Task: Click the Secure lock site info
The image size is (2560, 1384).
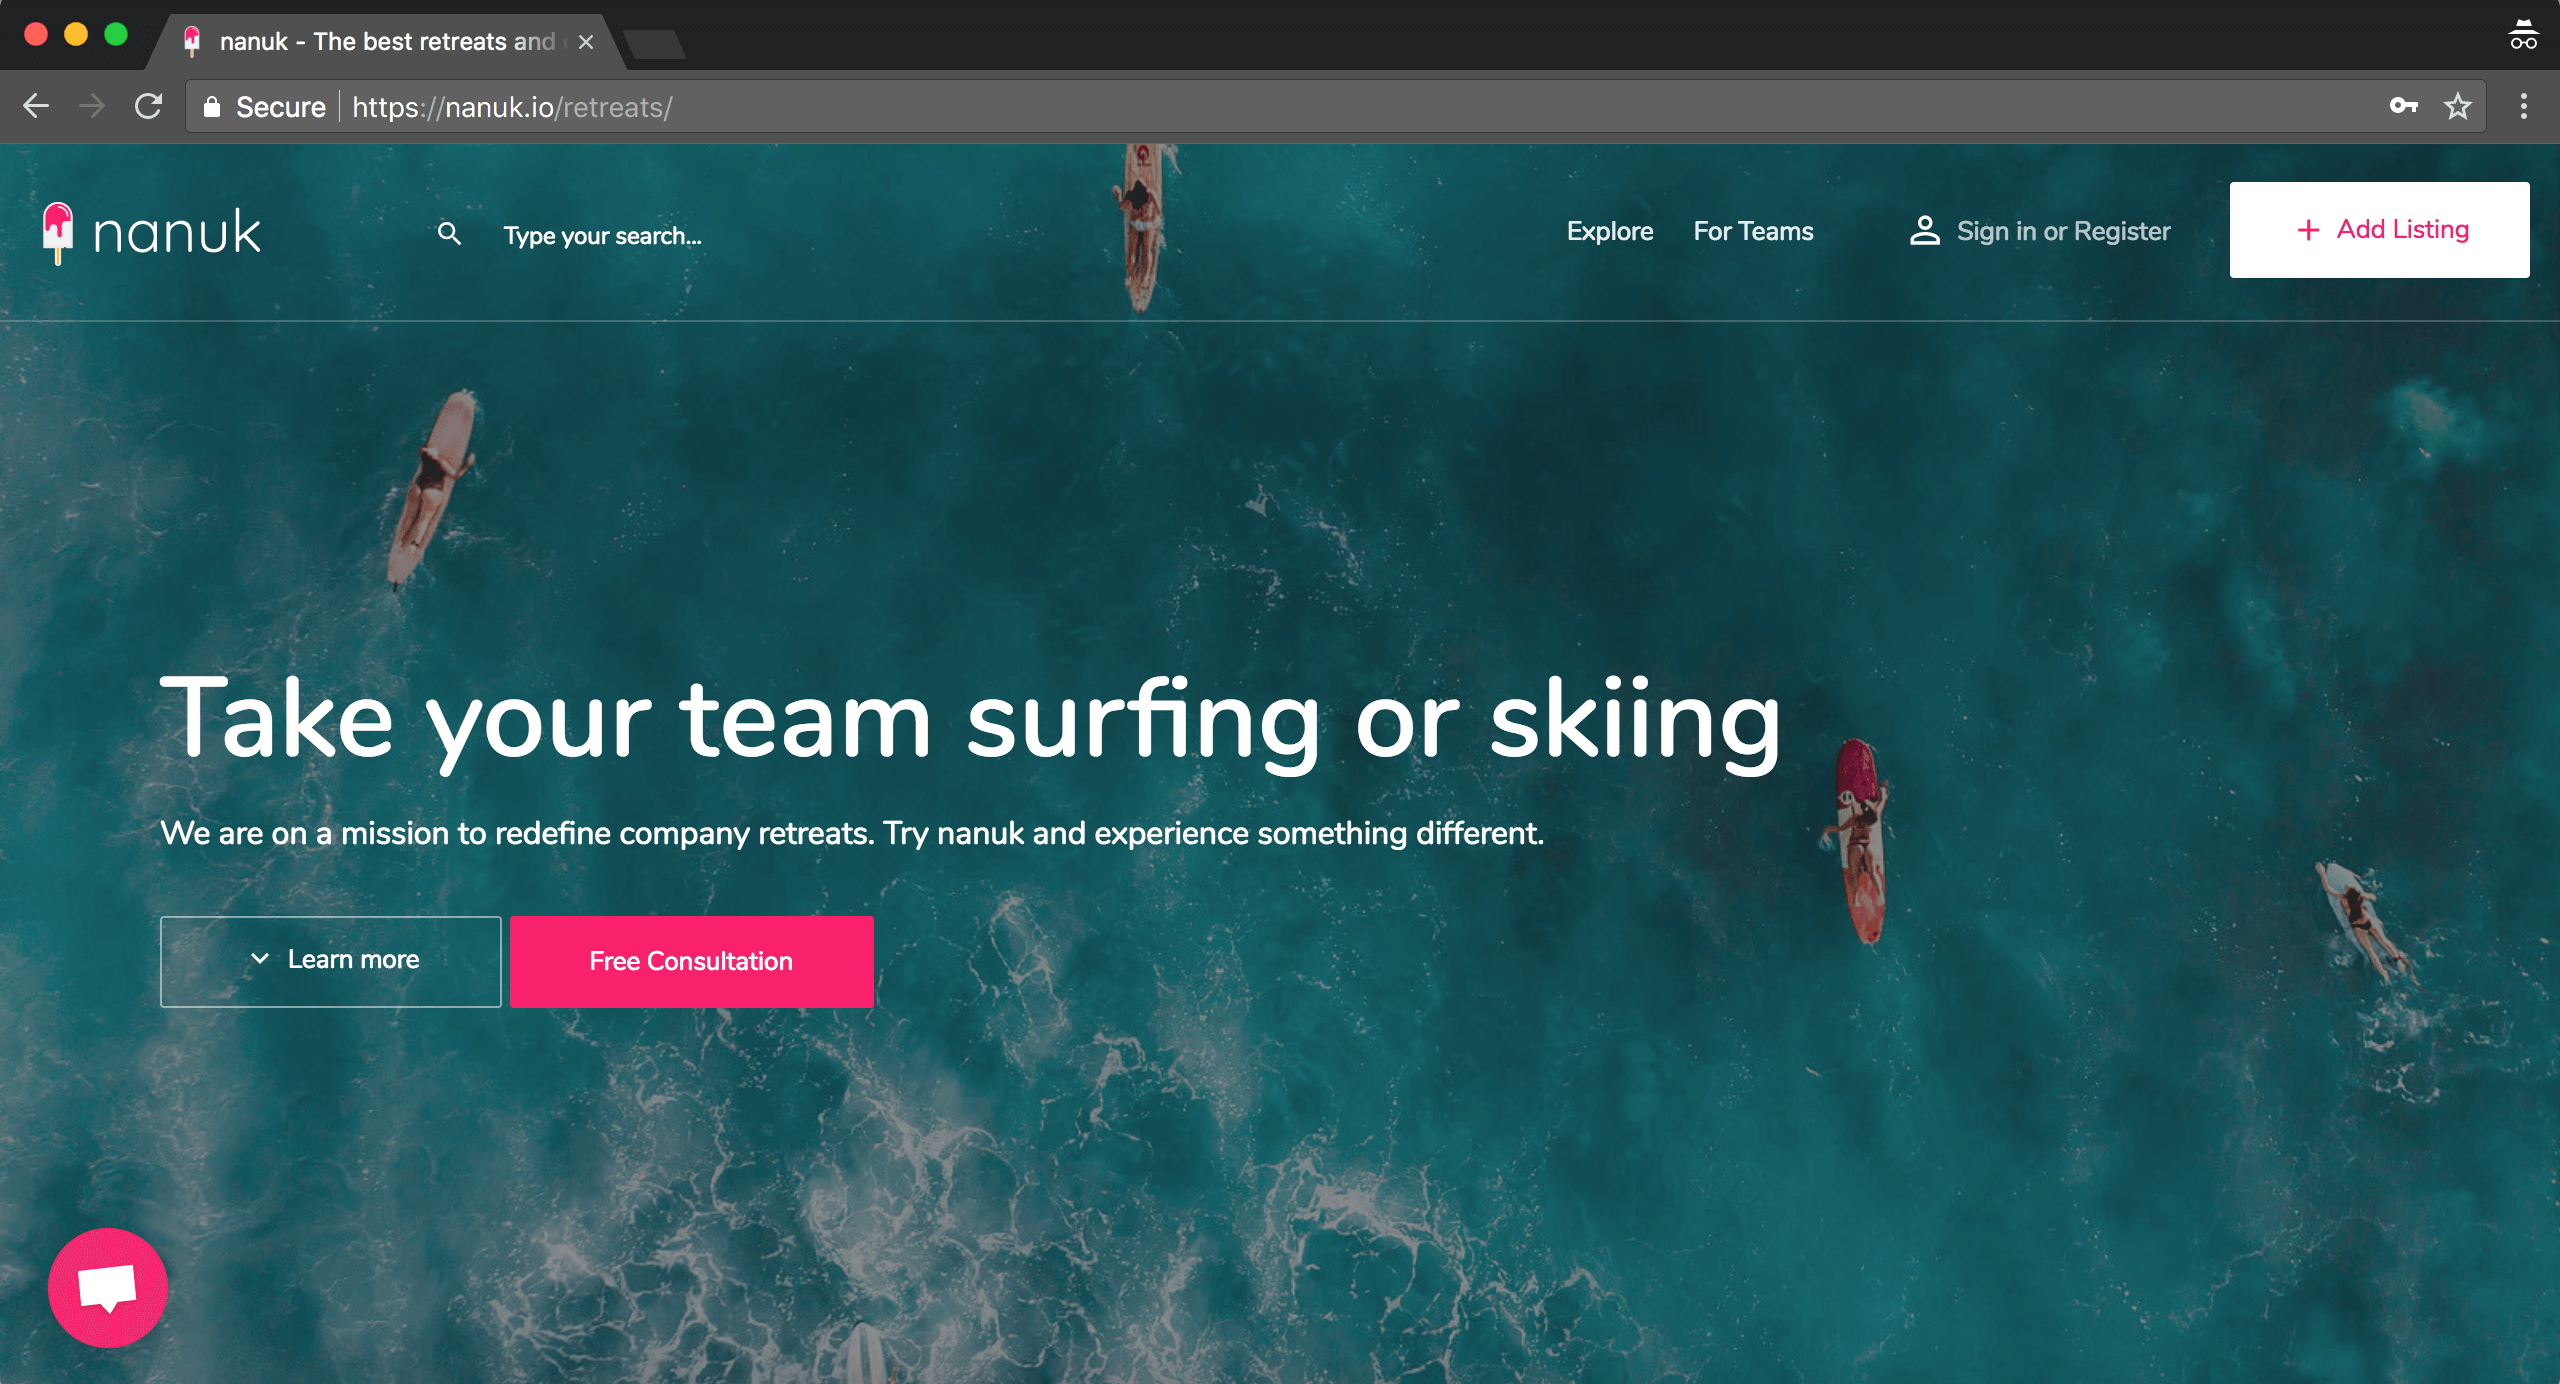Action: point(265,107)
